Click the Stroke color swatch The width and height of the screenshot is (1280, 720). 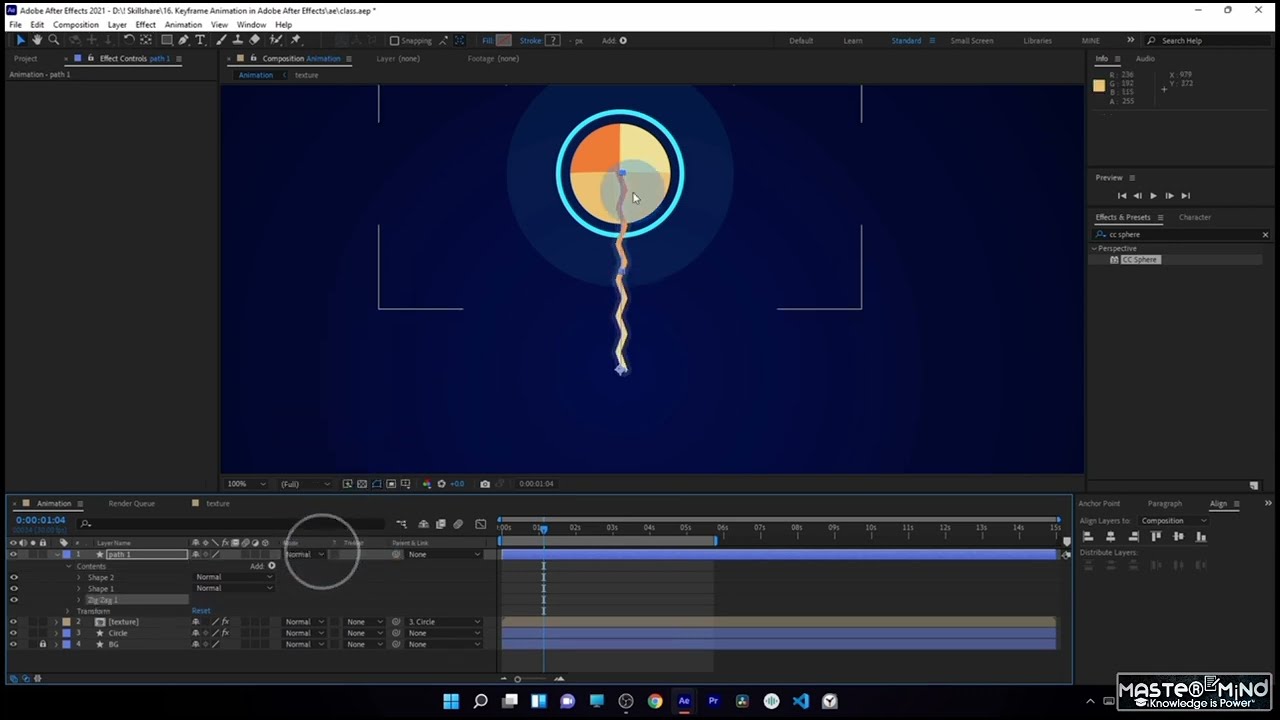pyautogui.click(x=552, y=41)
